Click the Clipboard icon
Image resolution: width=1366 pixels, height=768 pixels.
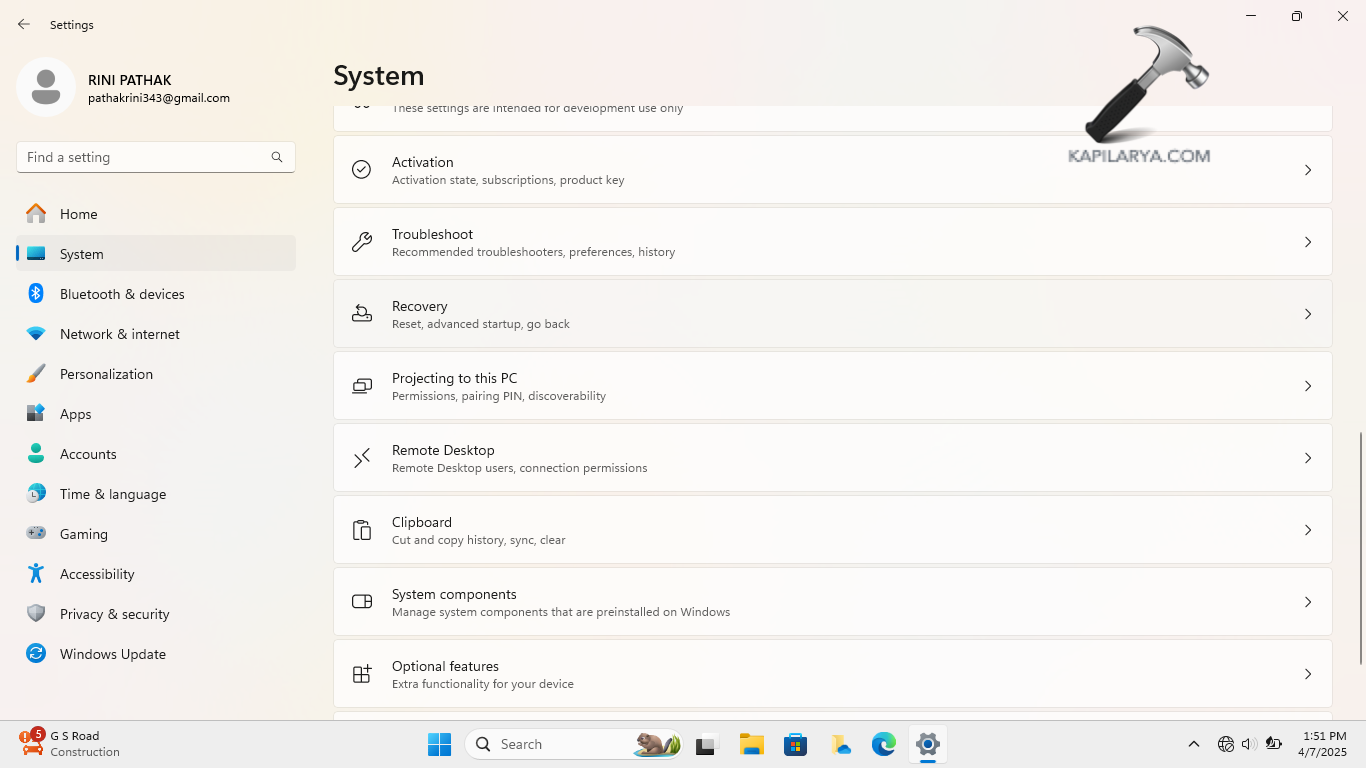(x=362, y=530)
